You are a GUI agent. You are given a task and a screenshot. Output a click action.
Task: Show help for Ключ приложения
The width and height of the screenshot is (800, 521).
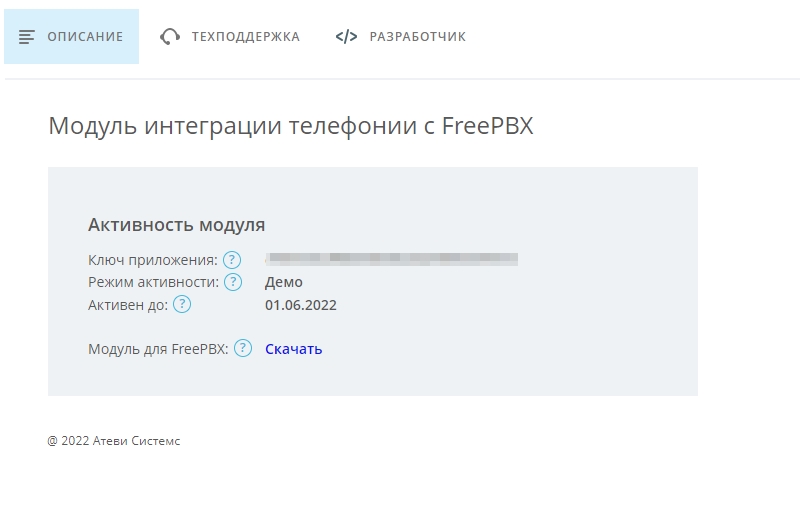(232, 260)
